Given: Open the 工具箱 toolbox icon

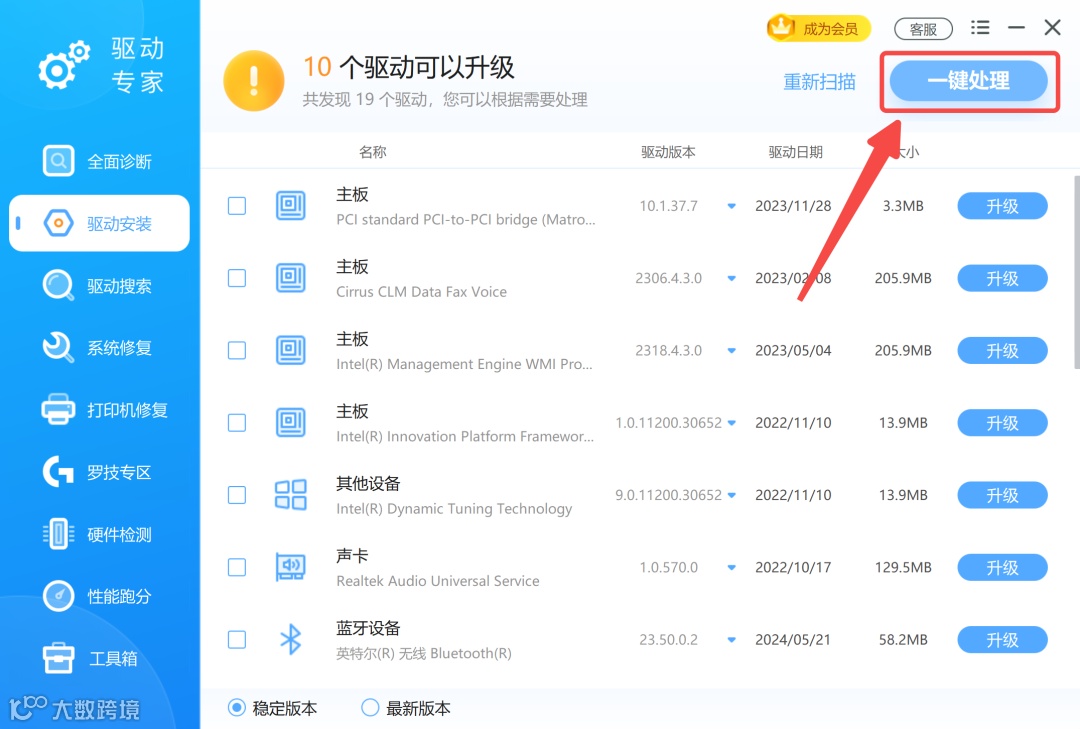Looking at the screenshot, I should tap(59, 658).
